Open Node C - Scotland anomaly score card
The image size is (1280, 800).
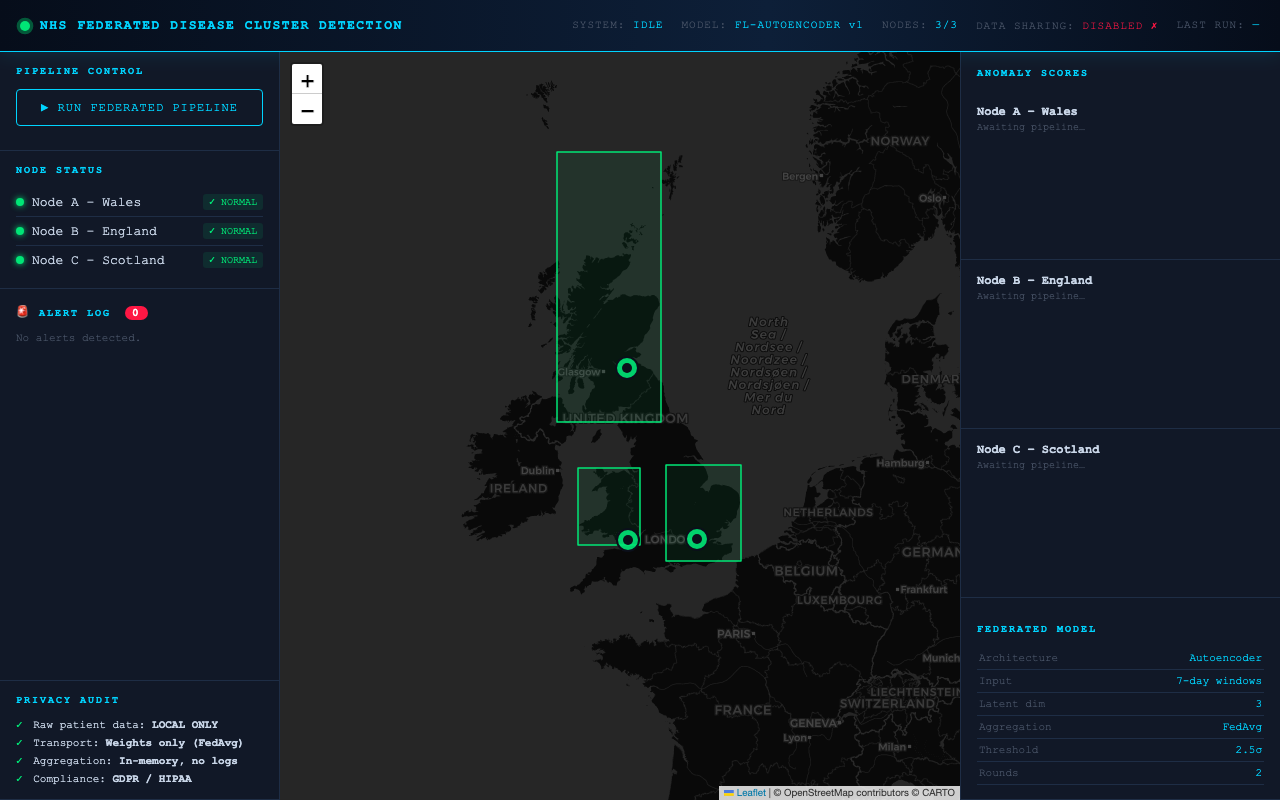tap(1120, 514)
